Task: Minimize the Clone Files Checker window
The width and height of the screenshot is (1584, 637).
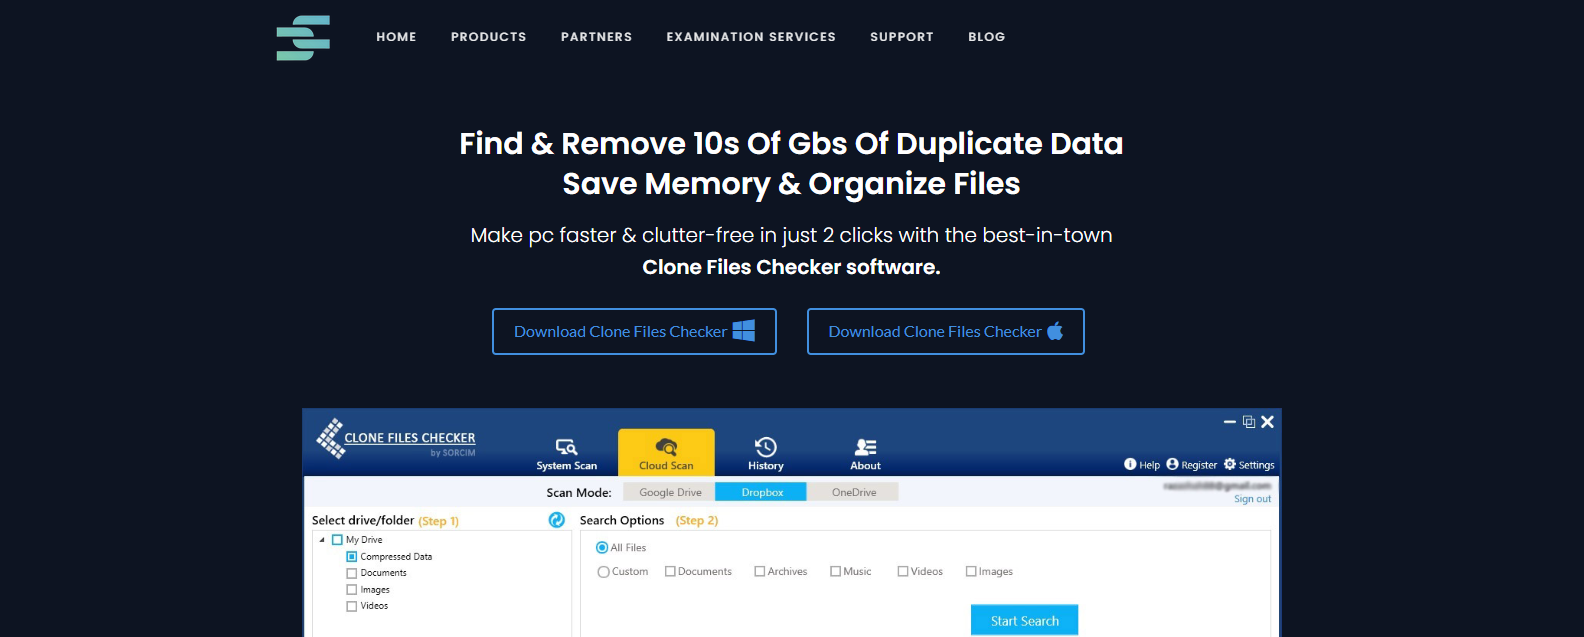Action: tap(1230, 422)
